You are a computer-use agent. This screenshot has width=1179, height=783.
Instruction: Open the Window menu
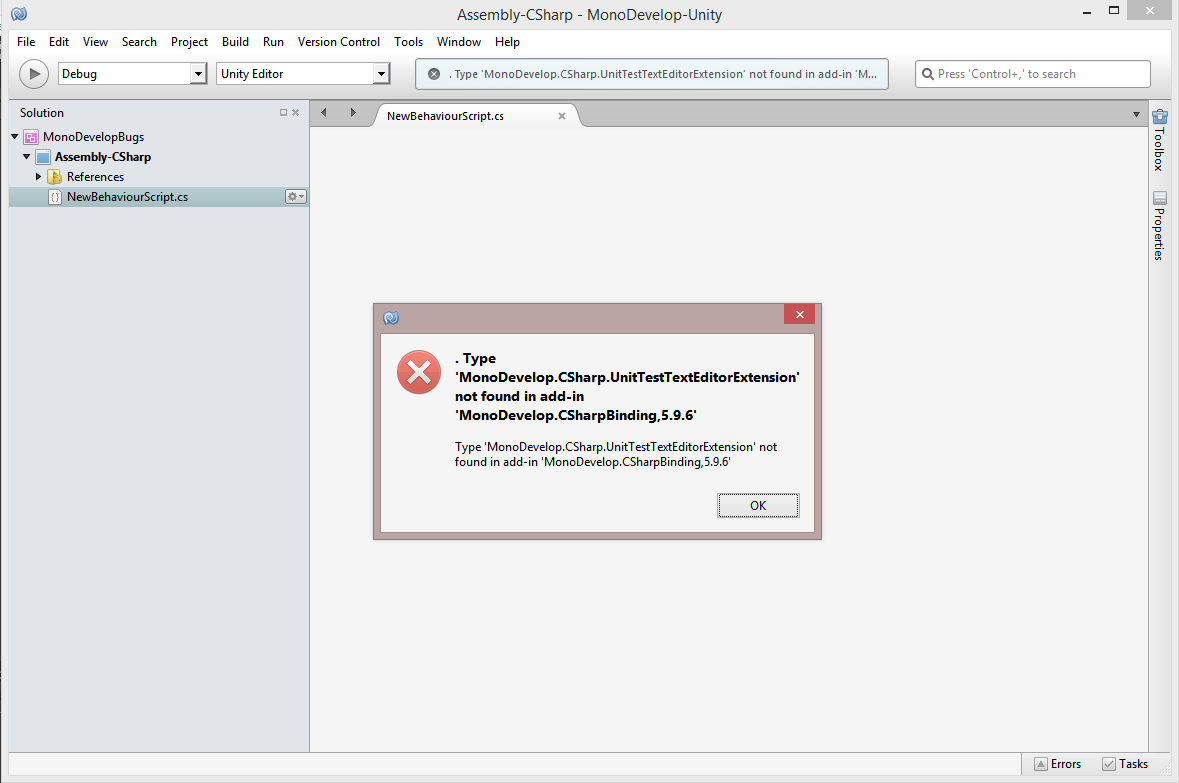(459, 42)
